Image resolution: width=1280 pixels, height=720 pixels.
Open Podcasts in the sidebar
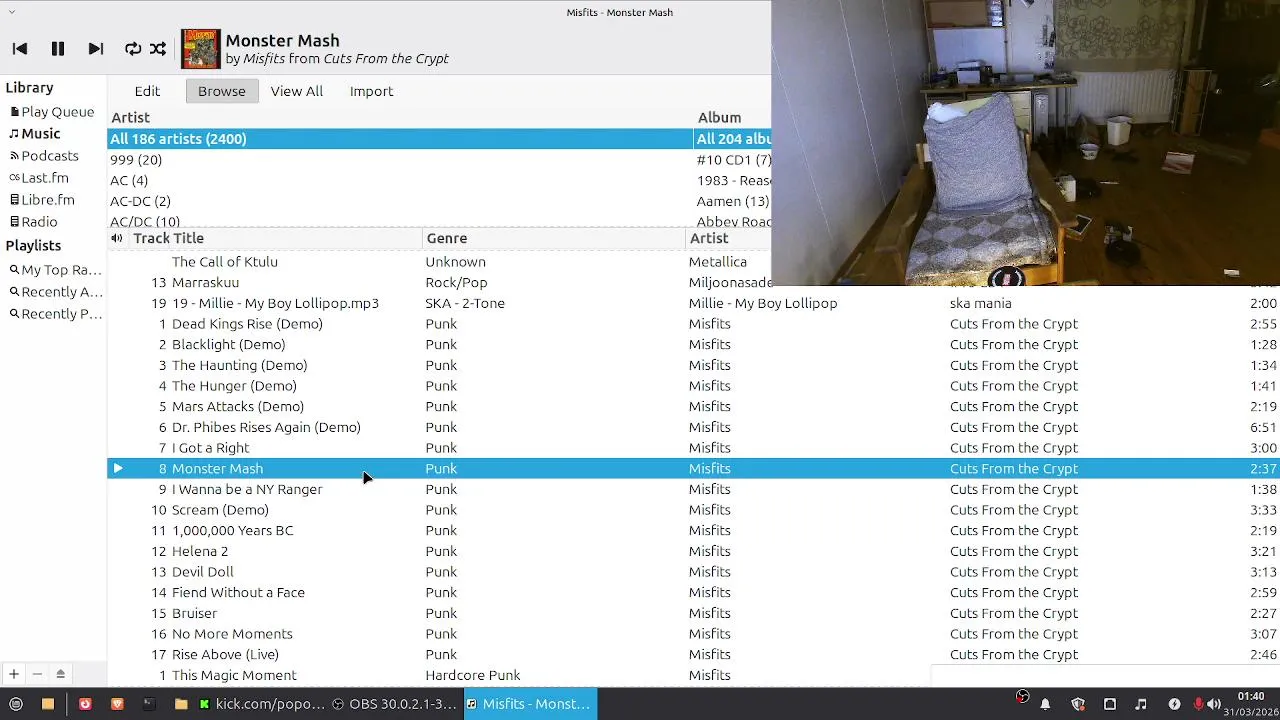[x=44, y=156]
